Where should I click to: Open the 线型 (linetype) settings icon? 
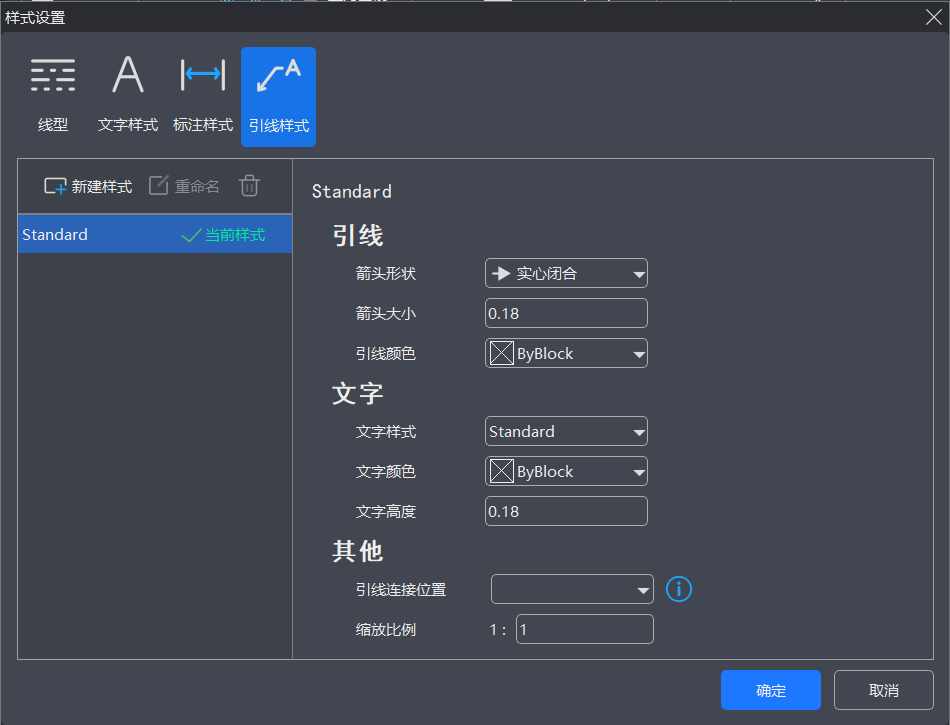click(x=53, y=76)
